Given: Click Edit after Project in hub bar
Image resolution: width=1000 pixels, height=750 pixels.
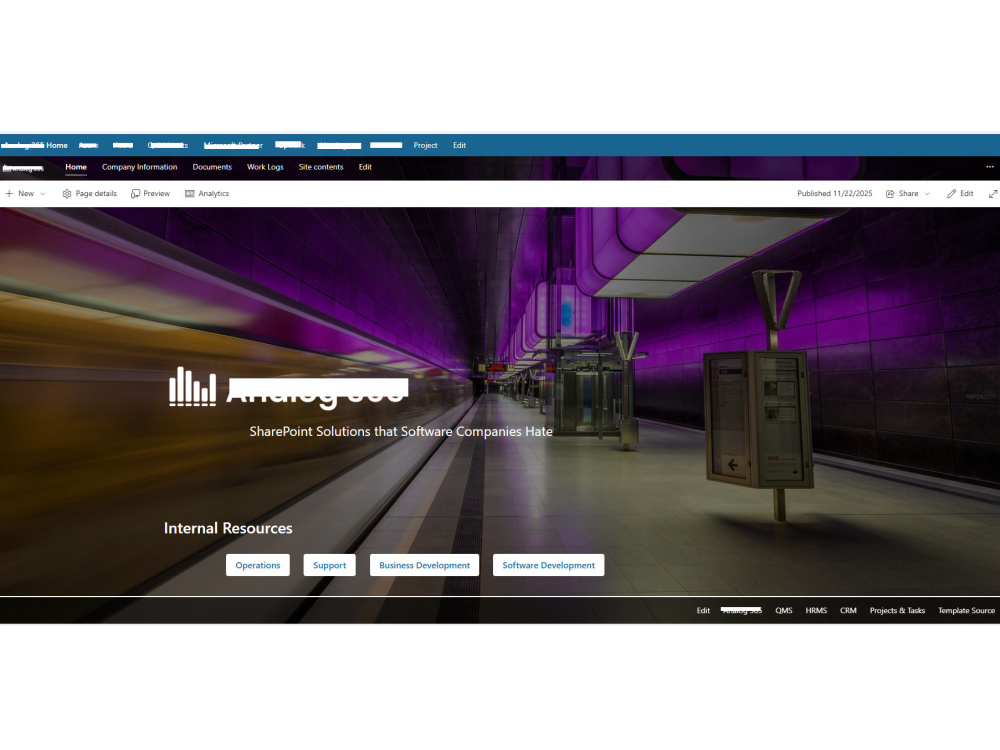Looking at the screenshot, I should pos(459,145).
